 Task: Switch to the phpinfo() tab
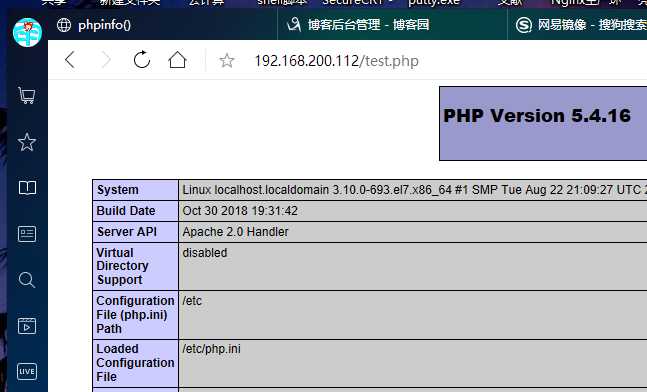coord(163,25)
